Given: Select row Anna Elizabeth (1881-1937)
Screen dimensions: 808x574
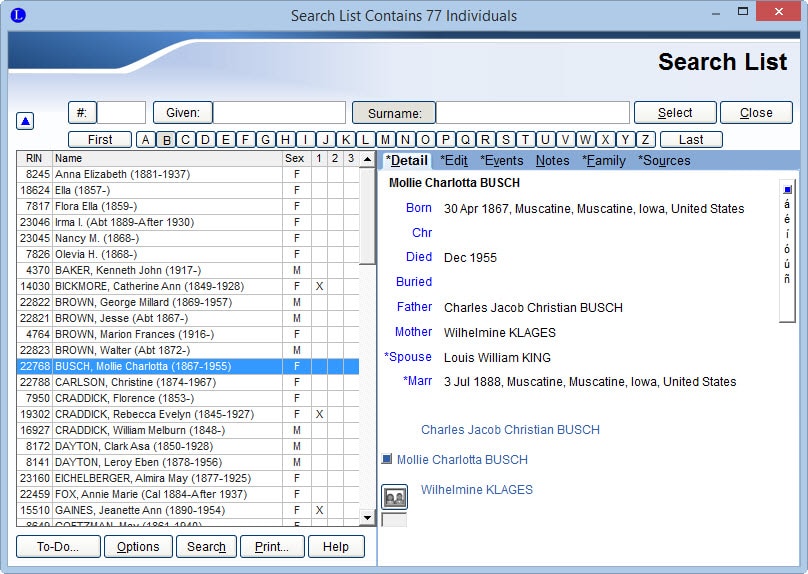Looking at the screenshot, I should click(x=188, y=174).
